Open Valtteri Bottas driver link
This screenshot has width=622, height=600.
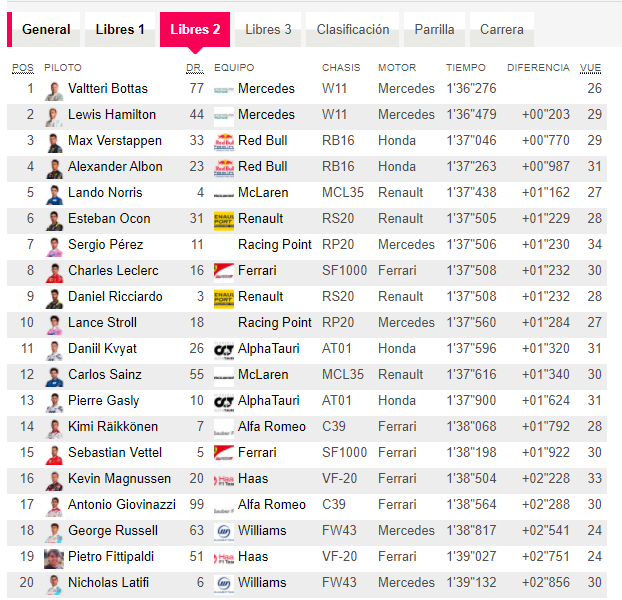[x=108, y=88]
